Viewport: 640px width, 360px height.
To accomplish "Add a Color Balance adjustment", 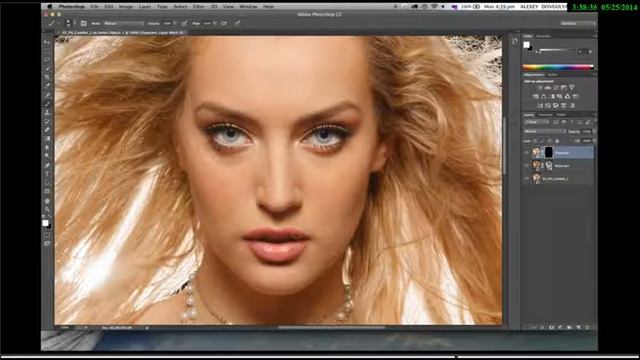I will (x=544, y=96).
